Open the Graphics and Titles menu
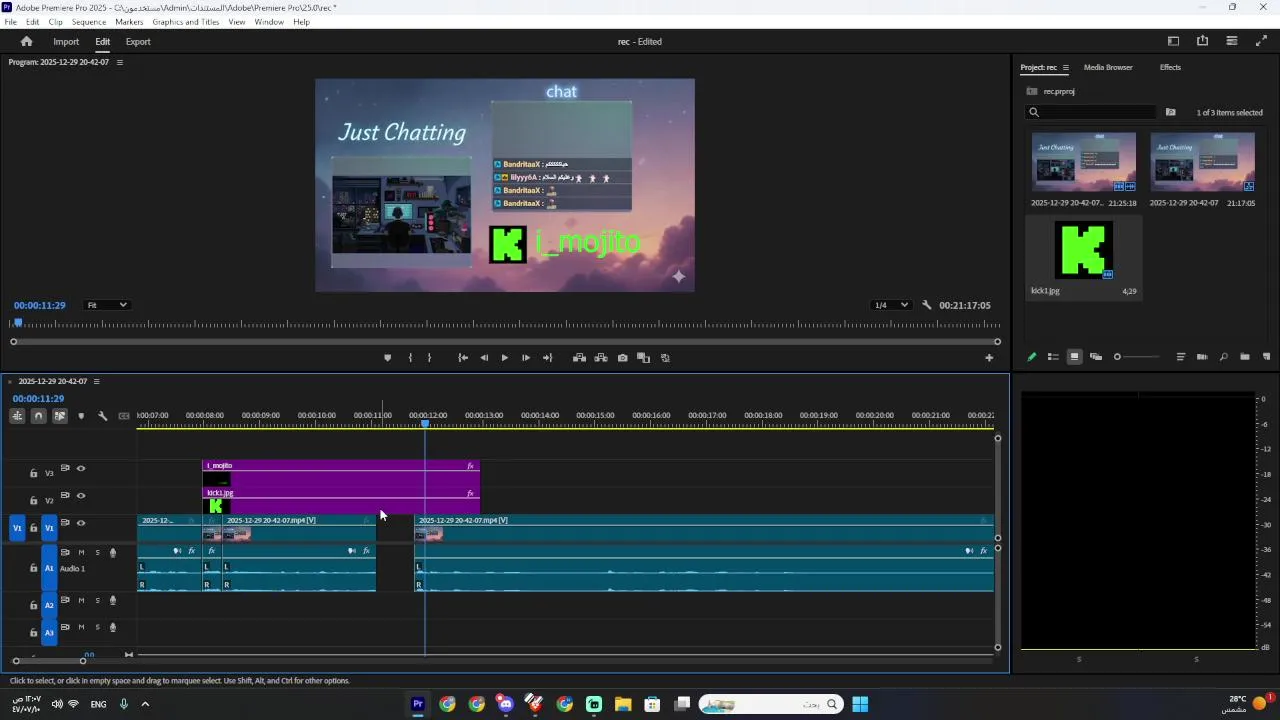 pyautogui.click(x=186, y=22)
